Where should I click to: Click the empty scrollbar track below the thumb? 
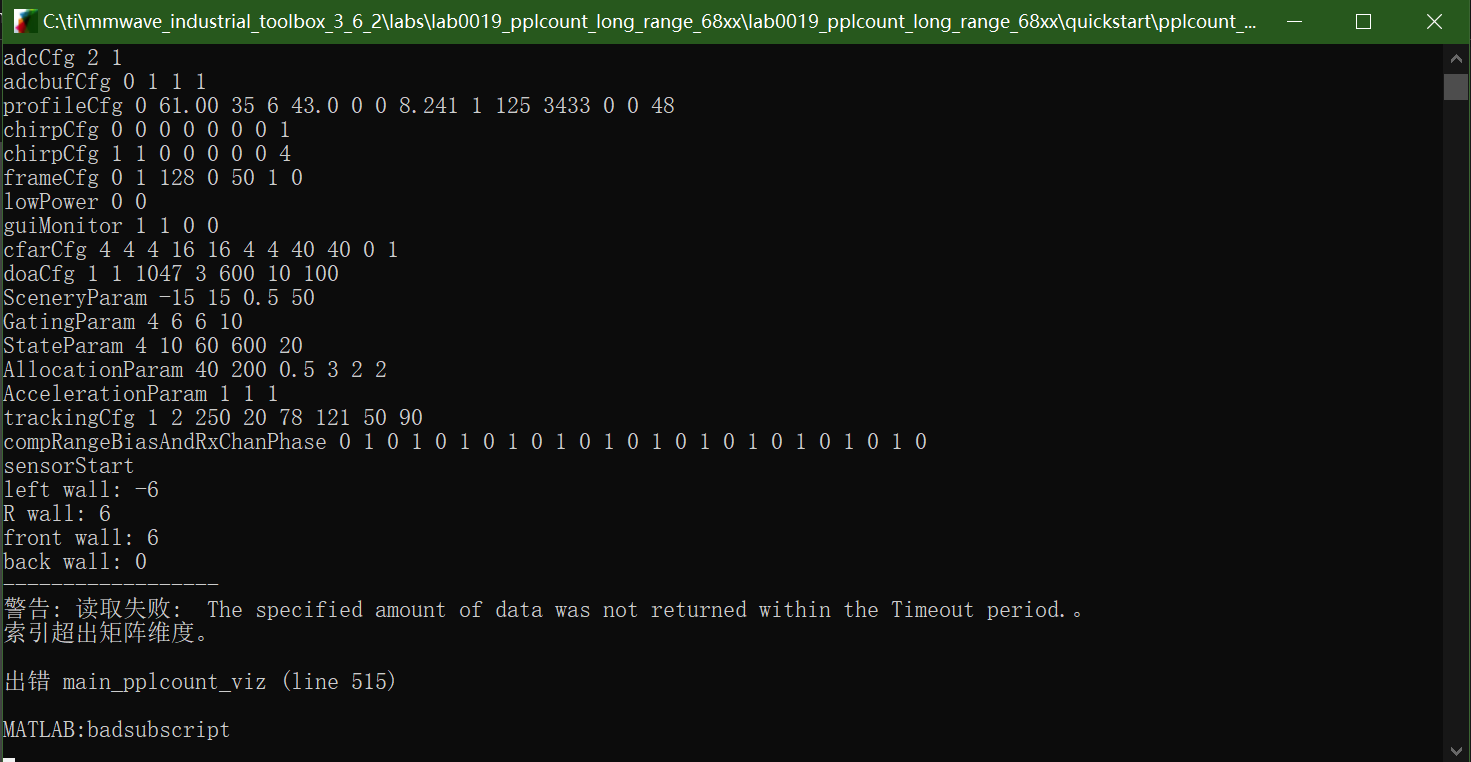point(1455,420)
